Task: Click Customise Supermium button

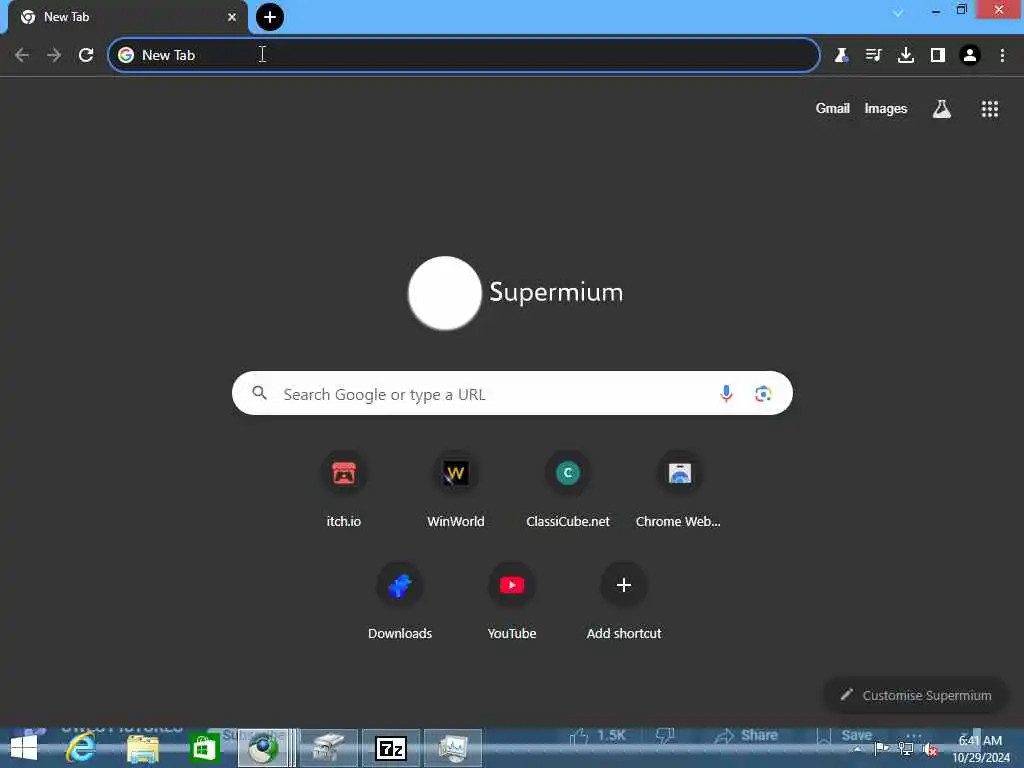Action: tap(916, 695)
